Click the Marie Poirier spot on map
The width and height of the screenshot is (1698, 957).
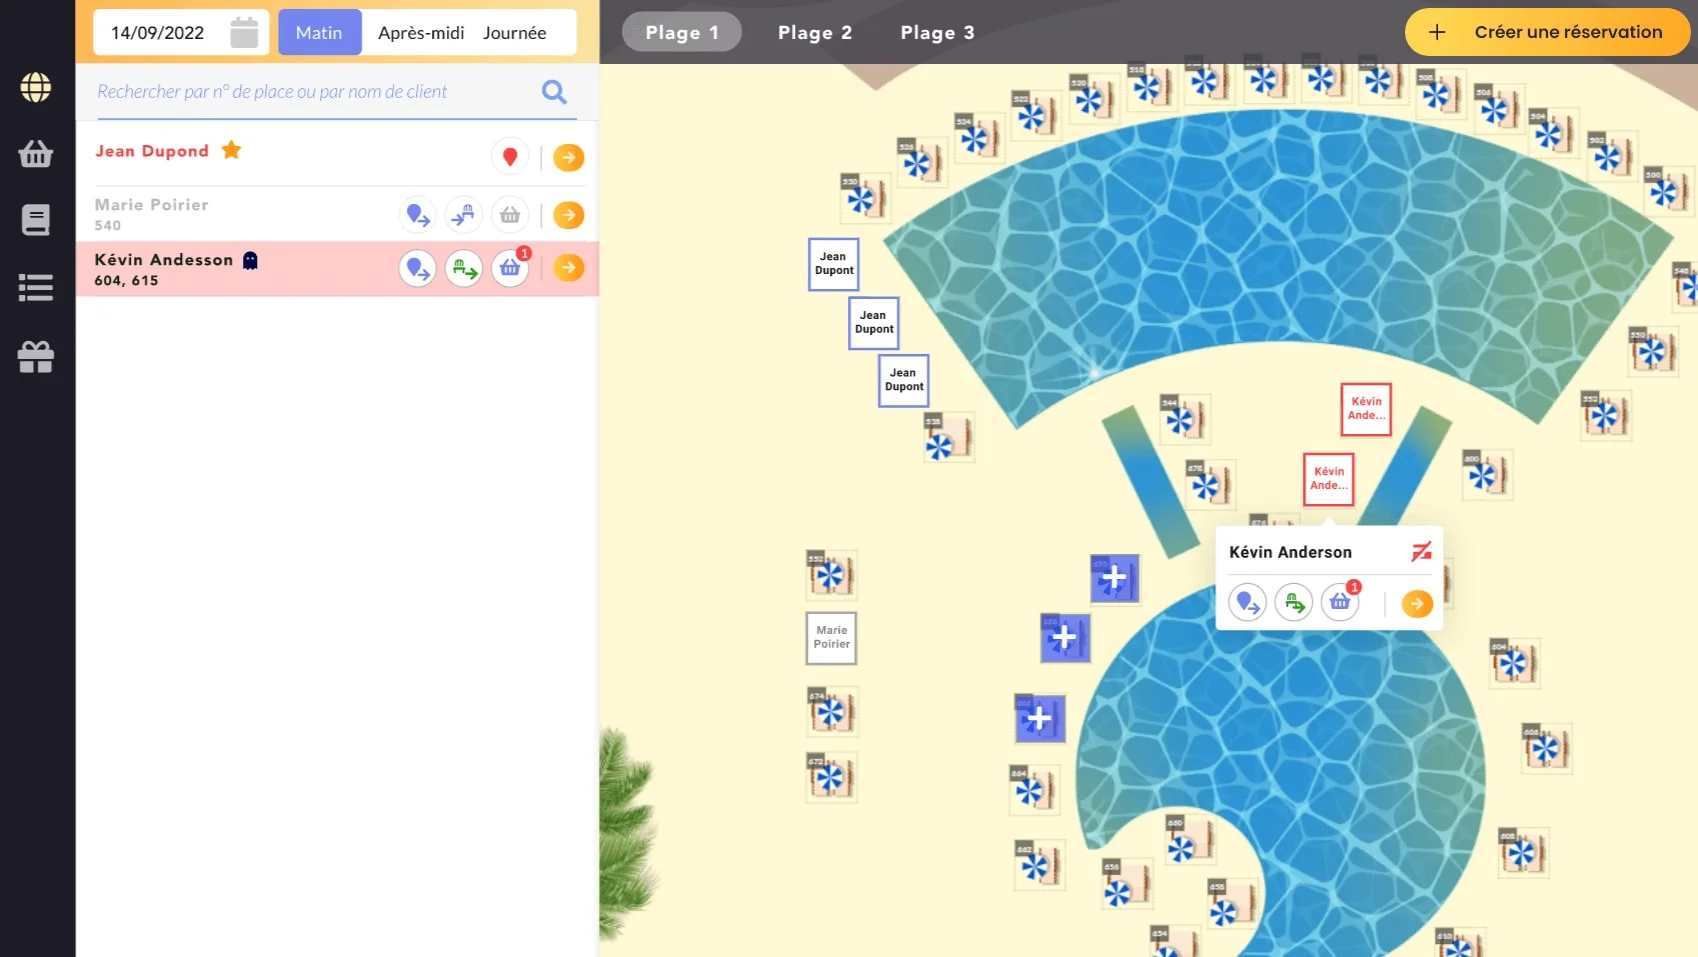point(831,638)
